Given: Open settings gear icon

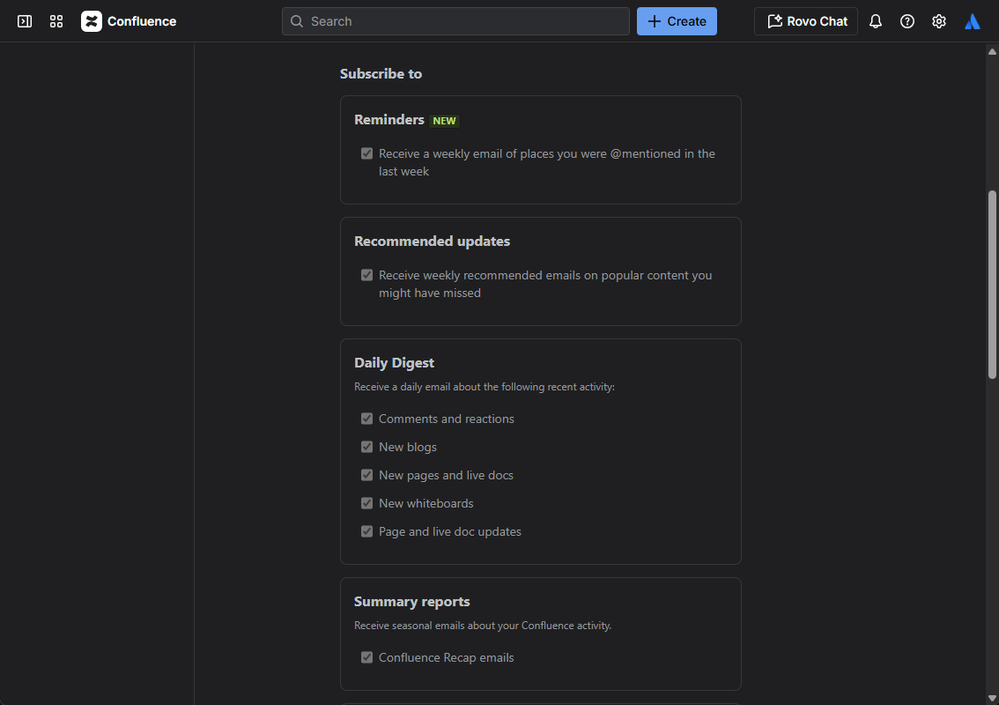Looking at the screenshot, I should click(938, 22).
